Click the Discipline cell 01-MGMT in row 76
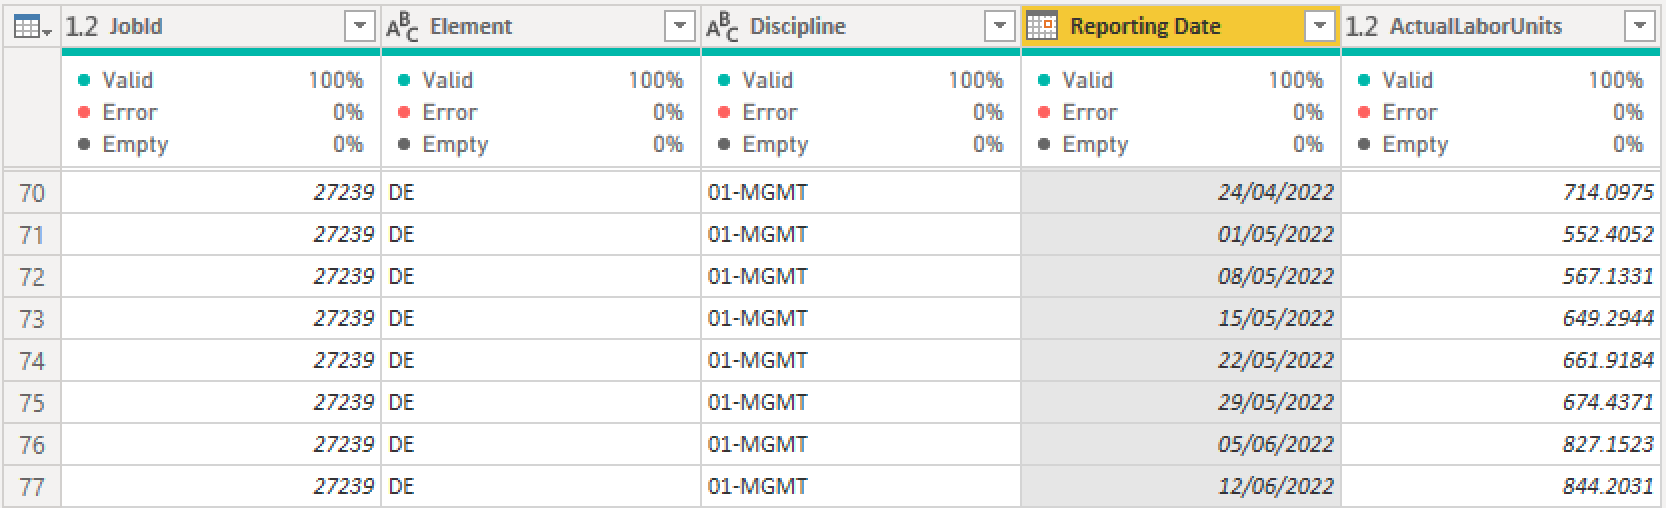This screenshot has height=508, width=1666. point(861,444)
